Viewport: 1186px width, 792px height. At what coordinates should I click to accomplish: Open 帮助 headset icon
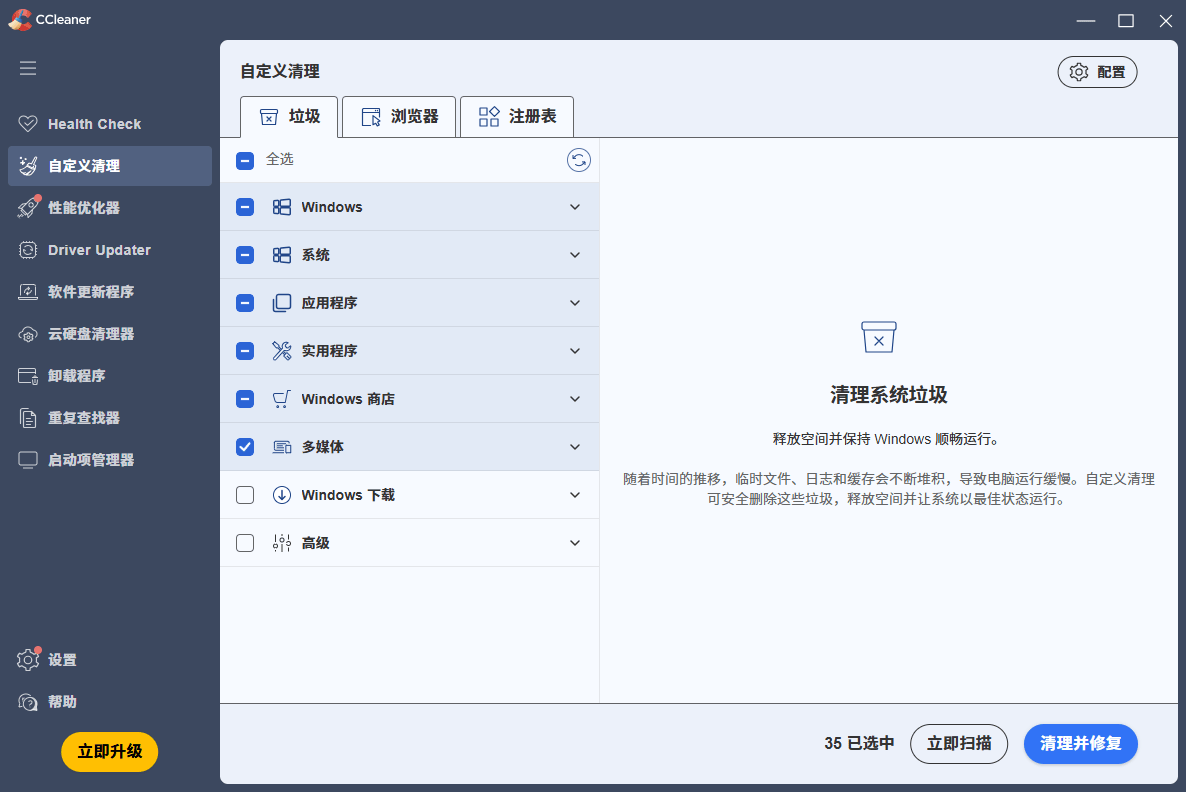tap(28, 702)
